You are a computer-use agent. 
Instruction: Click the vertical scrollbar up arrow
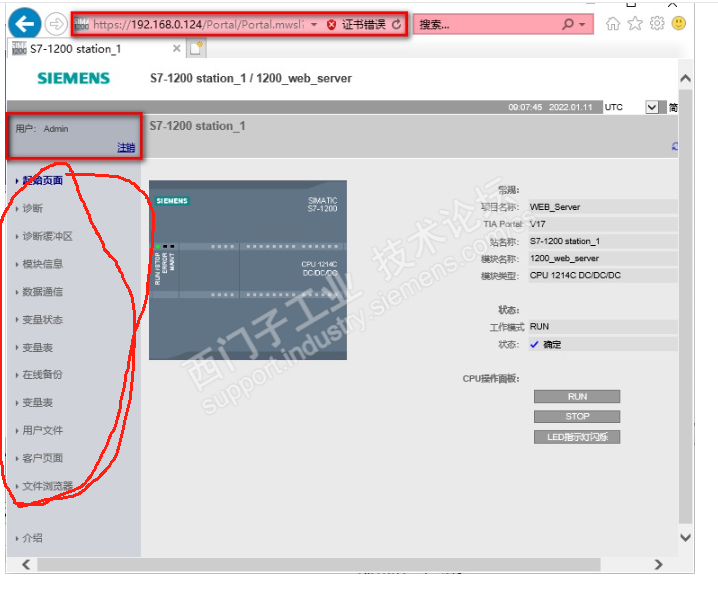coord(685,78)
